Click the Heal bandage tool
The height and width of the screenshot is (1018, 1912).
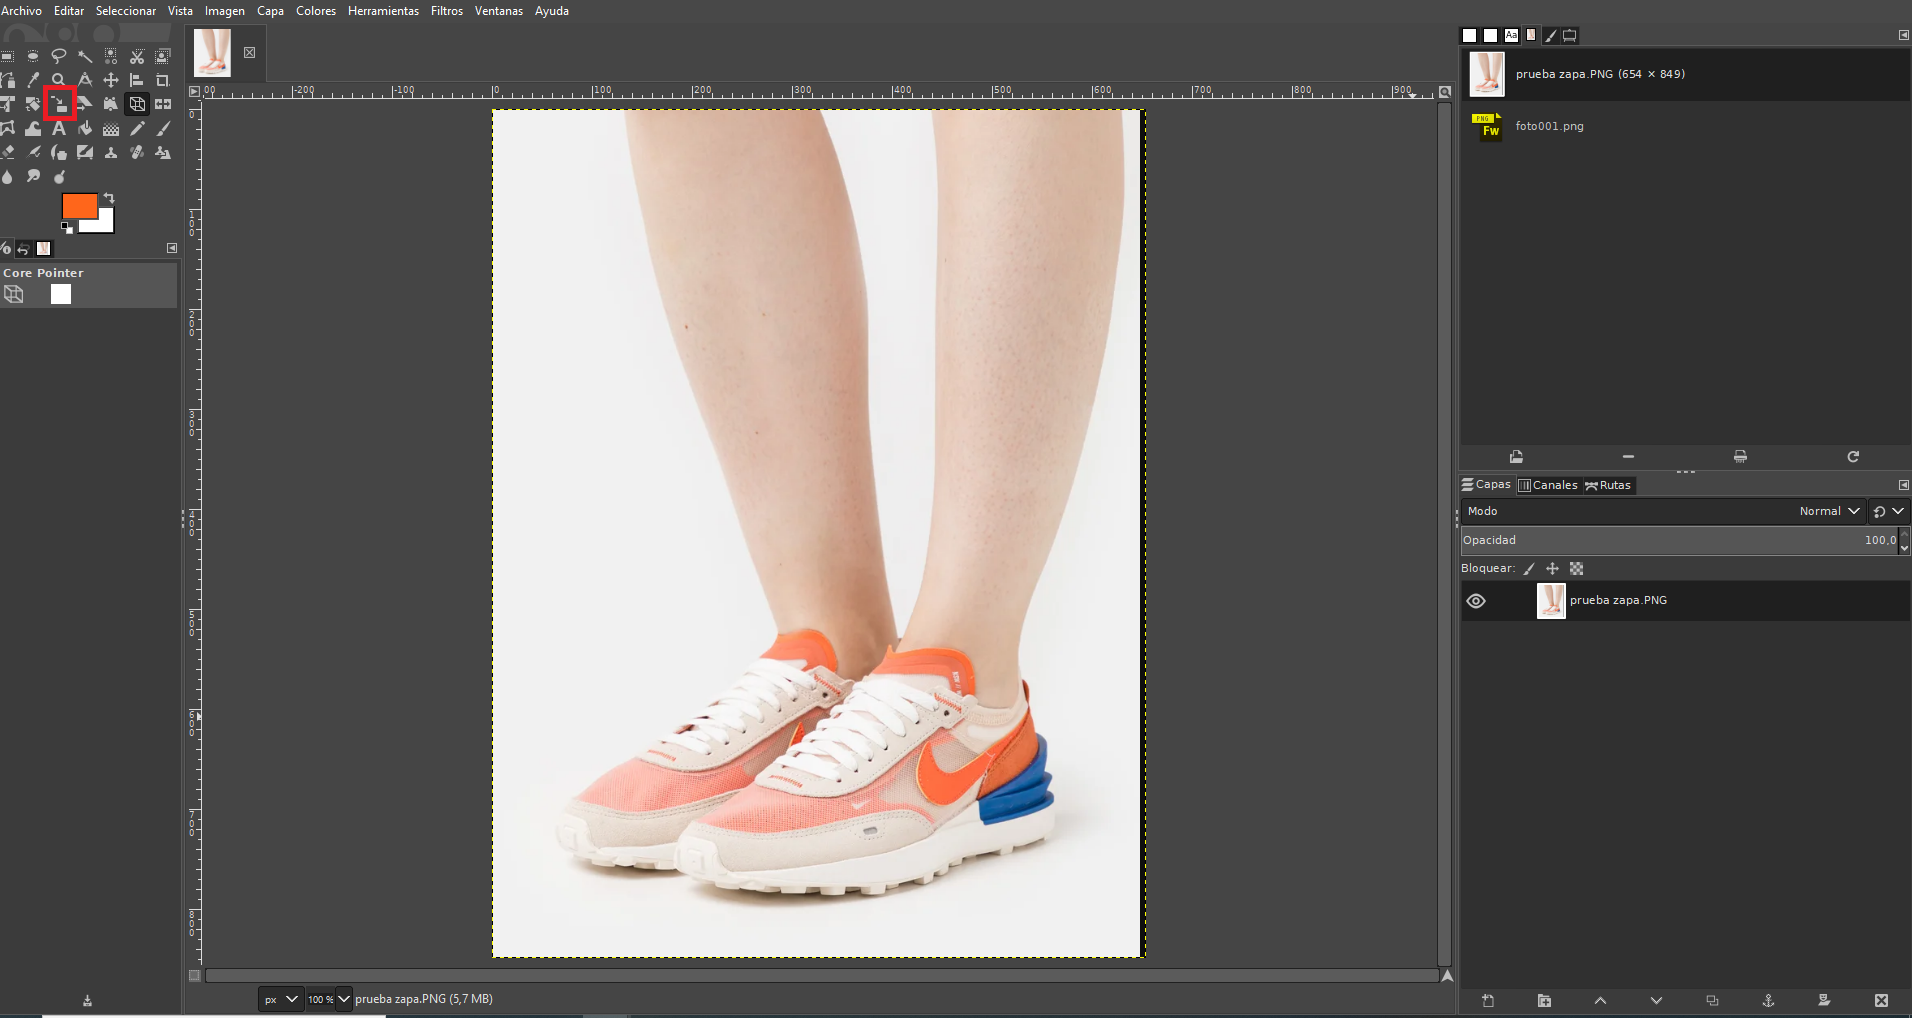pos(137,153)
